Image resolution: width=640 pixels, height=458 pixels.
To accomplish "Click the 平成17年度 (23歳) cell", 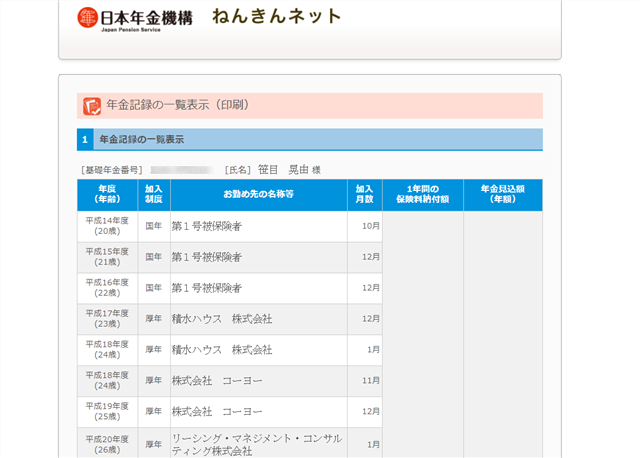I will [107, 319].
